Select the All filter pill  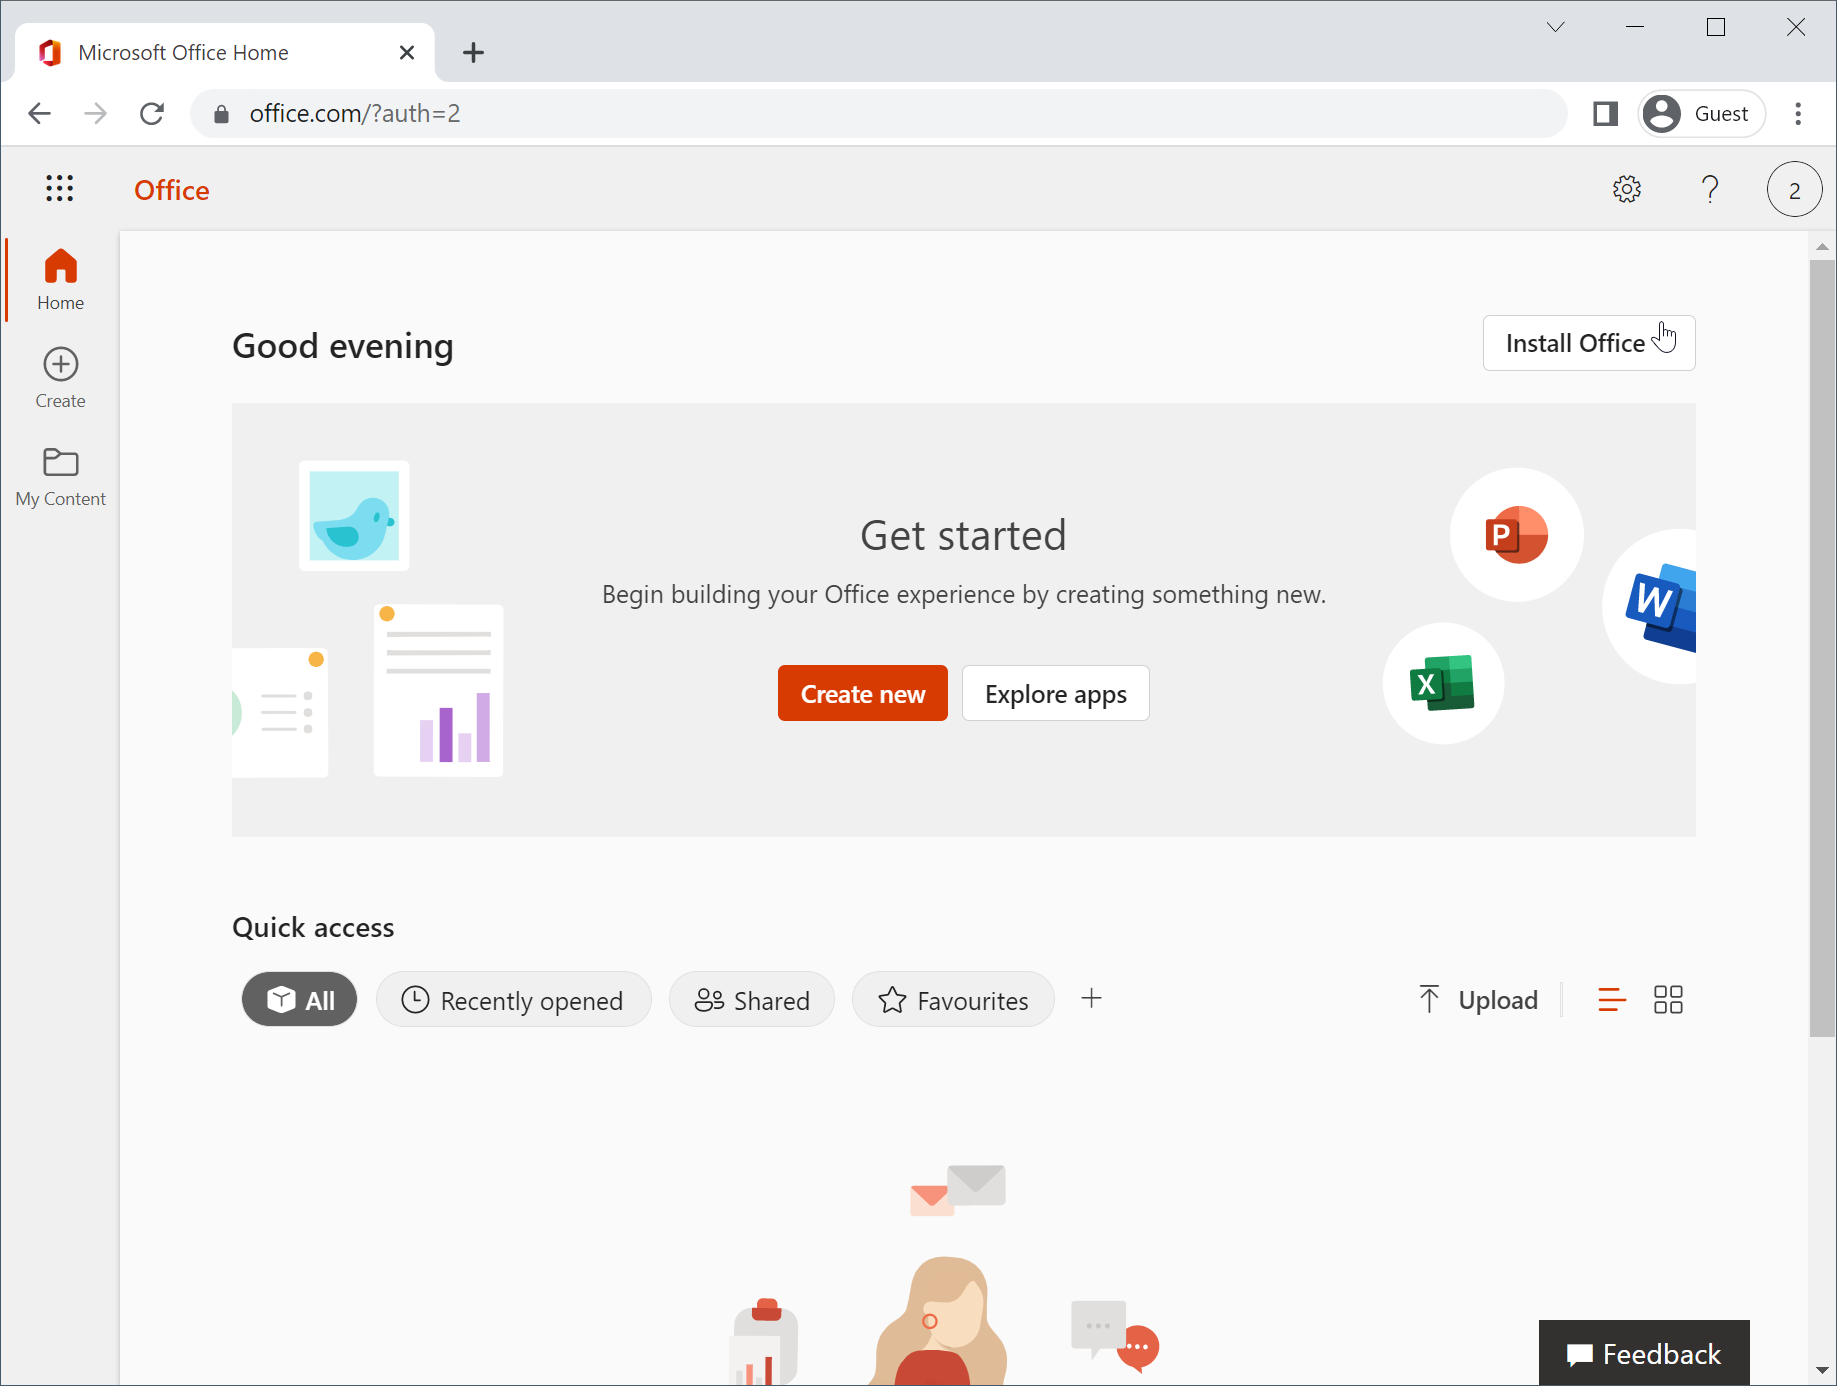click(299, 999)
